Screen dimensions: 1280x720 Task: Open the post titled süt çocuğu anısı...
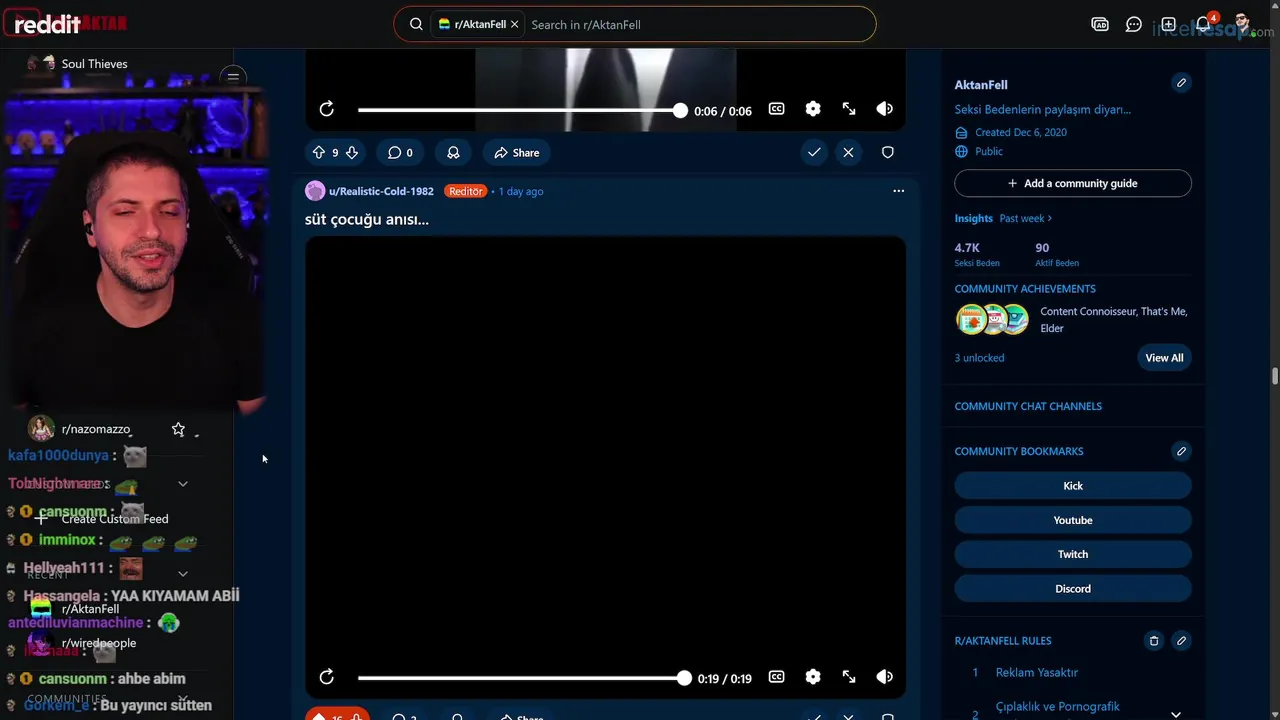pyautogui.click(x=367, y=219)
